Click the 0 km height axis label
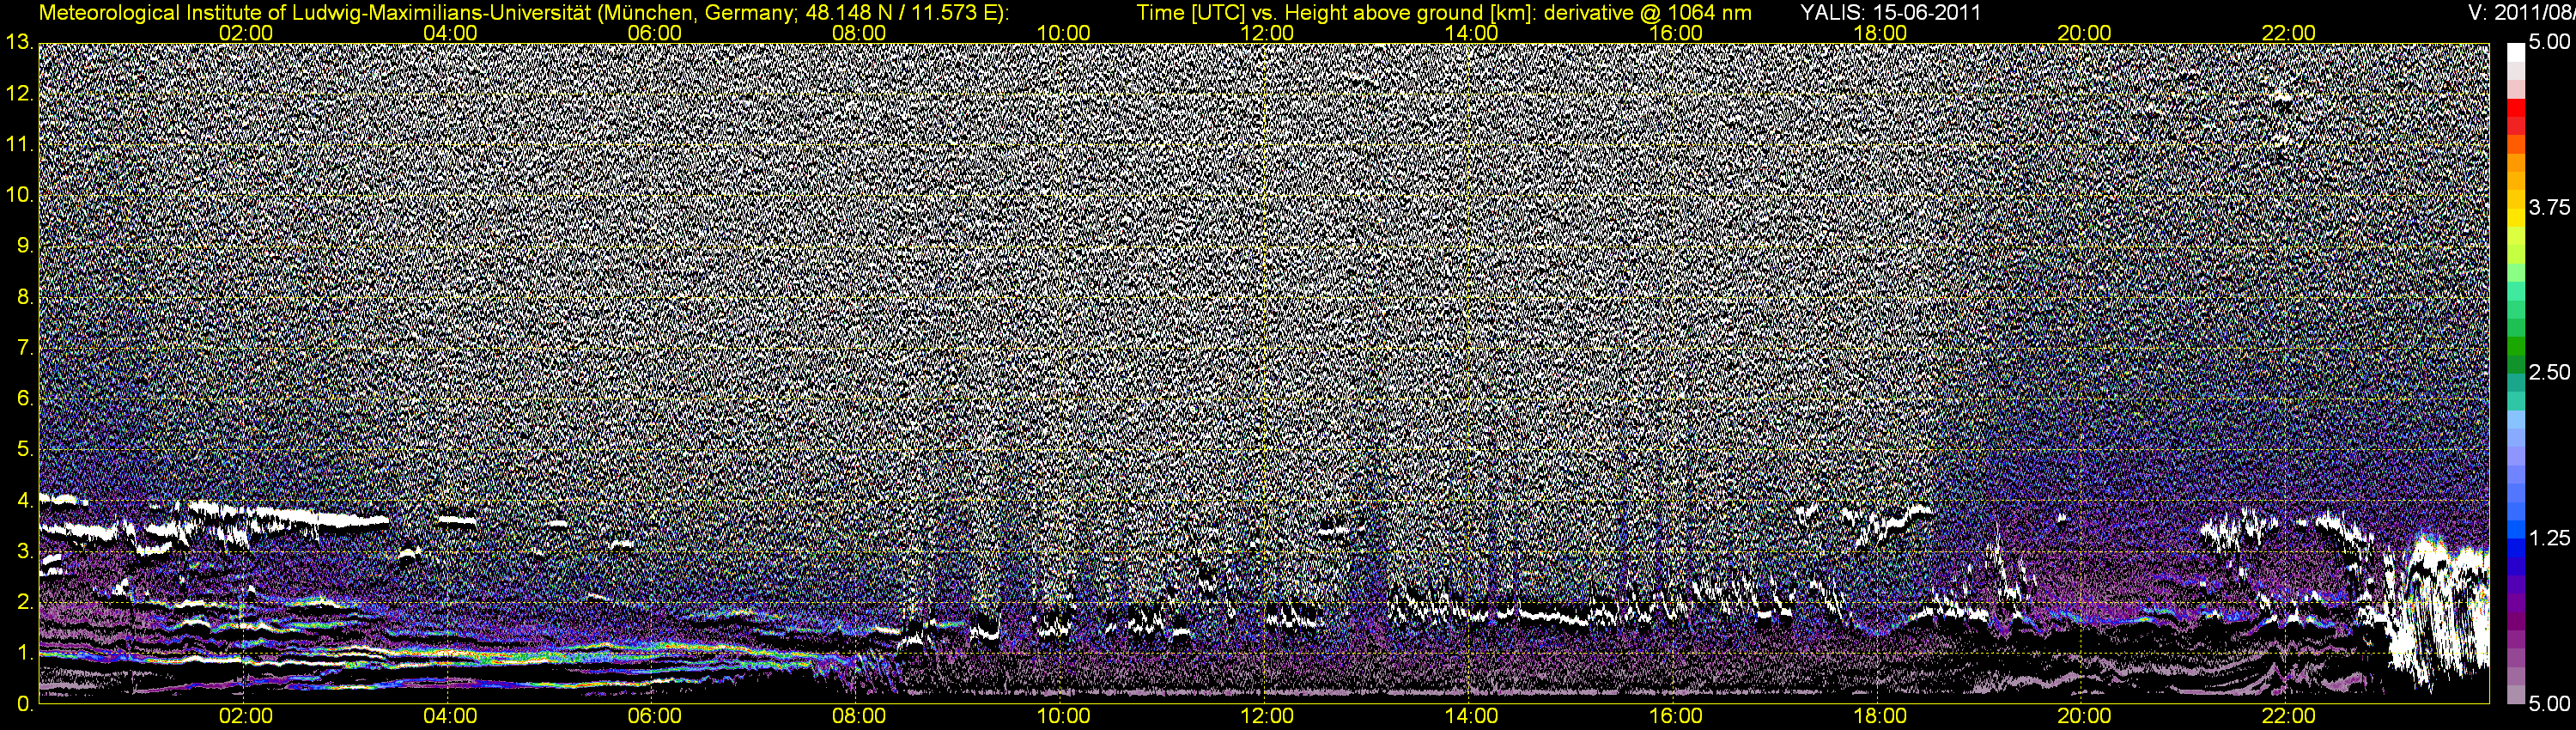The image size is (2576, 730). [25, 704]
